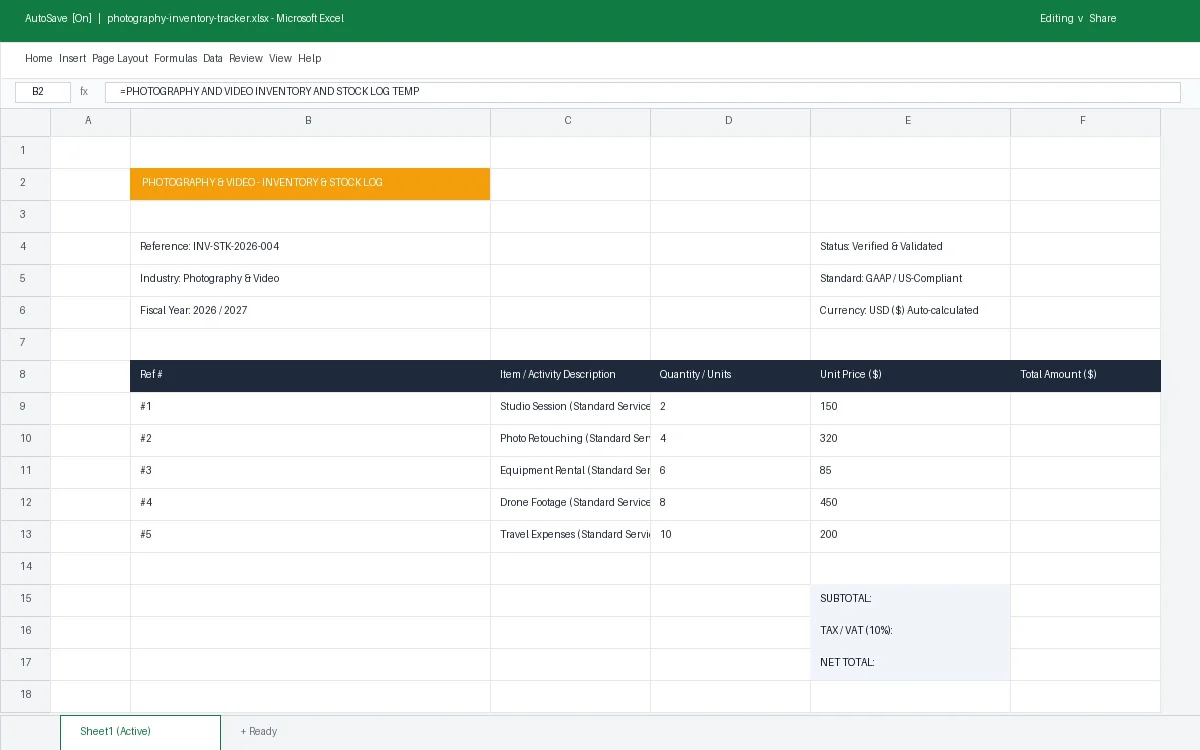
Task: Select the orange title cell B2
Action: (x=310, y=184)
